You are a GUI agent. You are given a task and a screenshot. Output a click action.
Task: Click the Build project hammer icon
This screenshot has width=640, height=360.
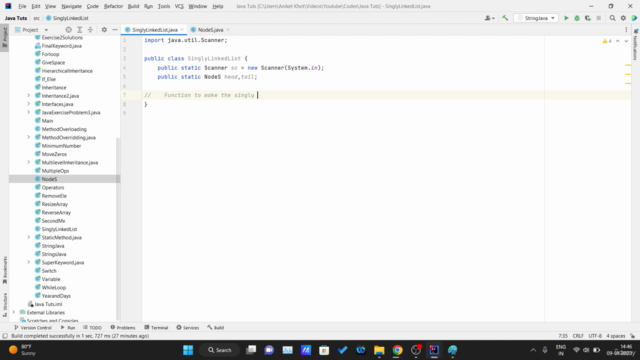pos(505,18)
